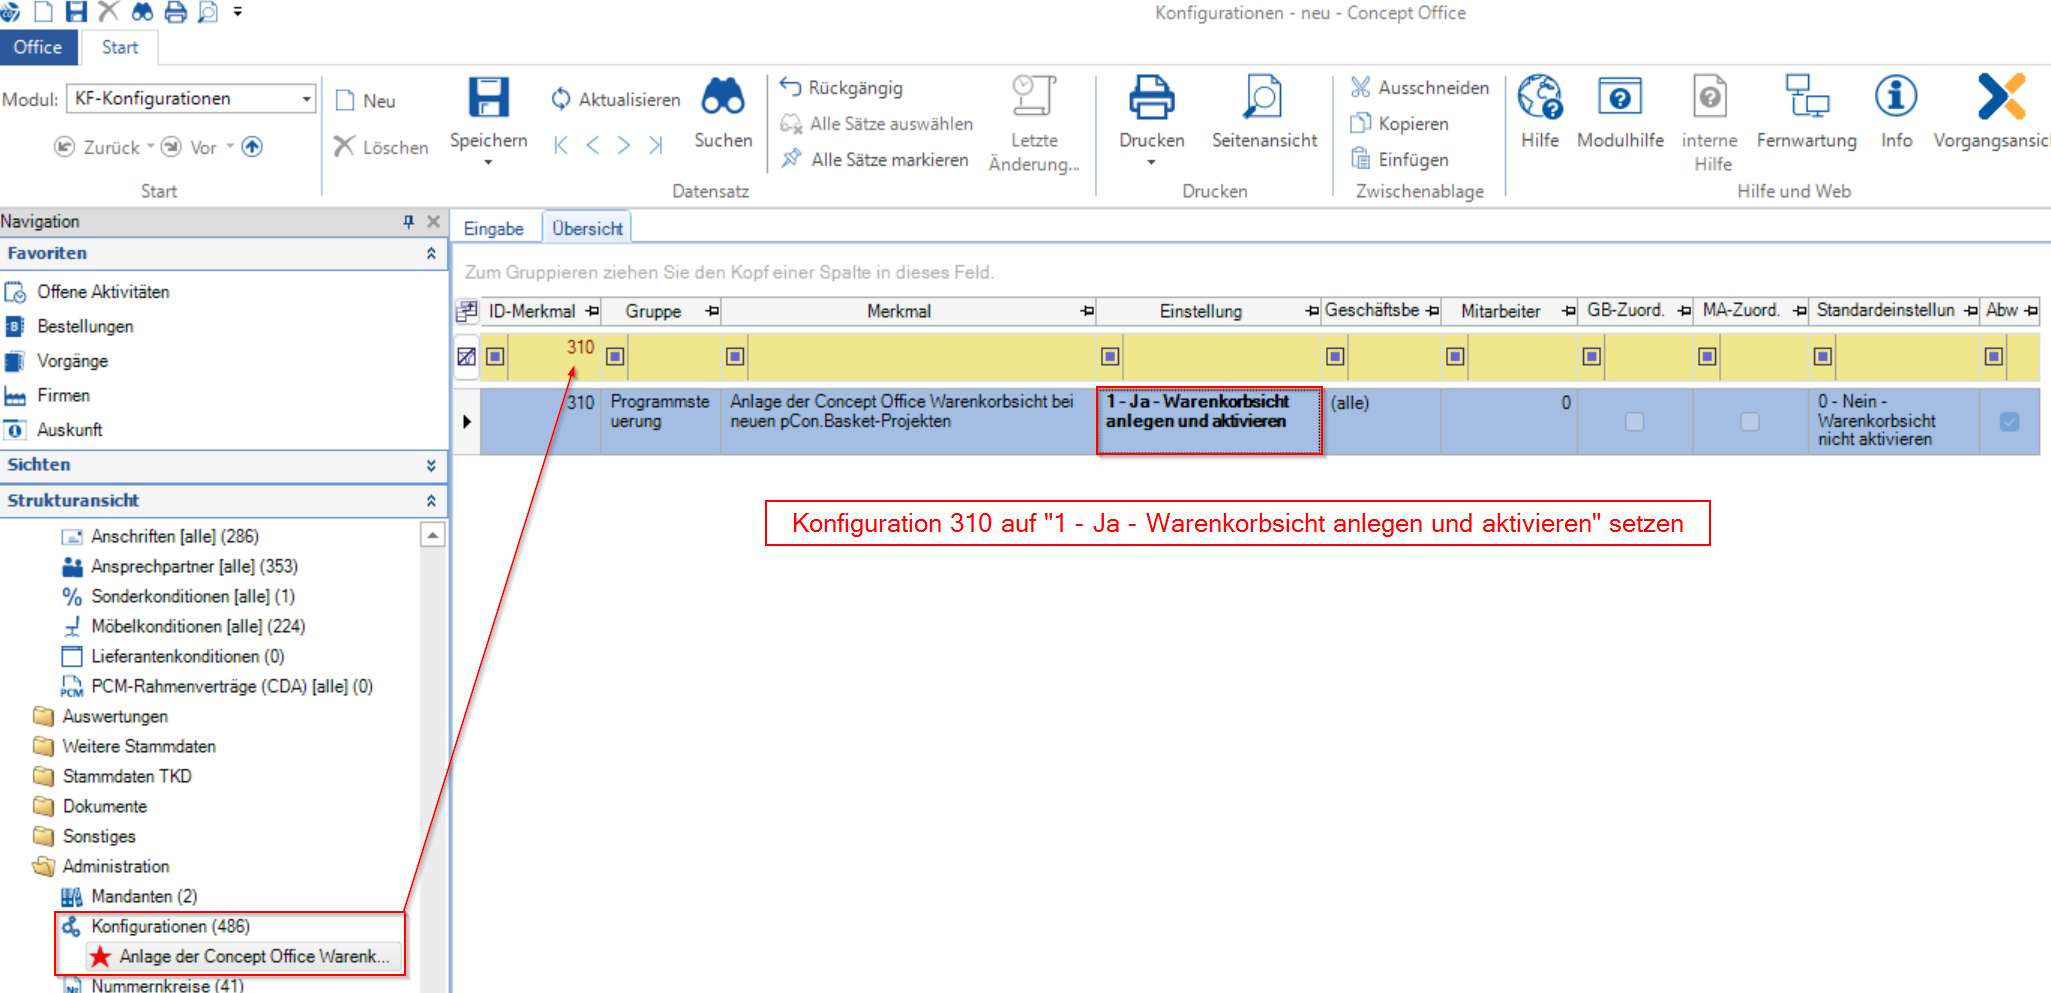Create new record with Neu
The height and width of the screenshot is (993, 2051).
tap(366, 100)
